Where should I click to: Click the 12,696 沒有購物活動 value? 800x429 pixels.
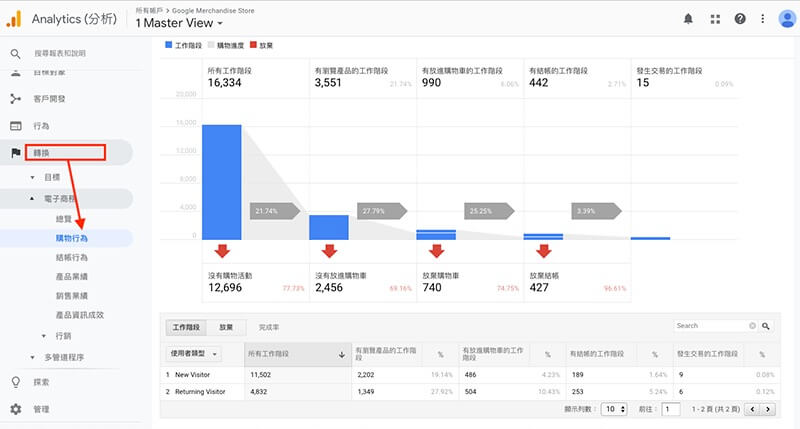(x=225, y=288)
